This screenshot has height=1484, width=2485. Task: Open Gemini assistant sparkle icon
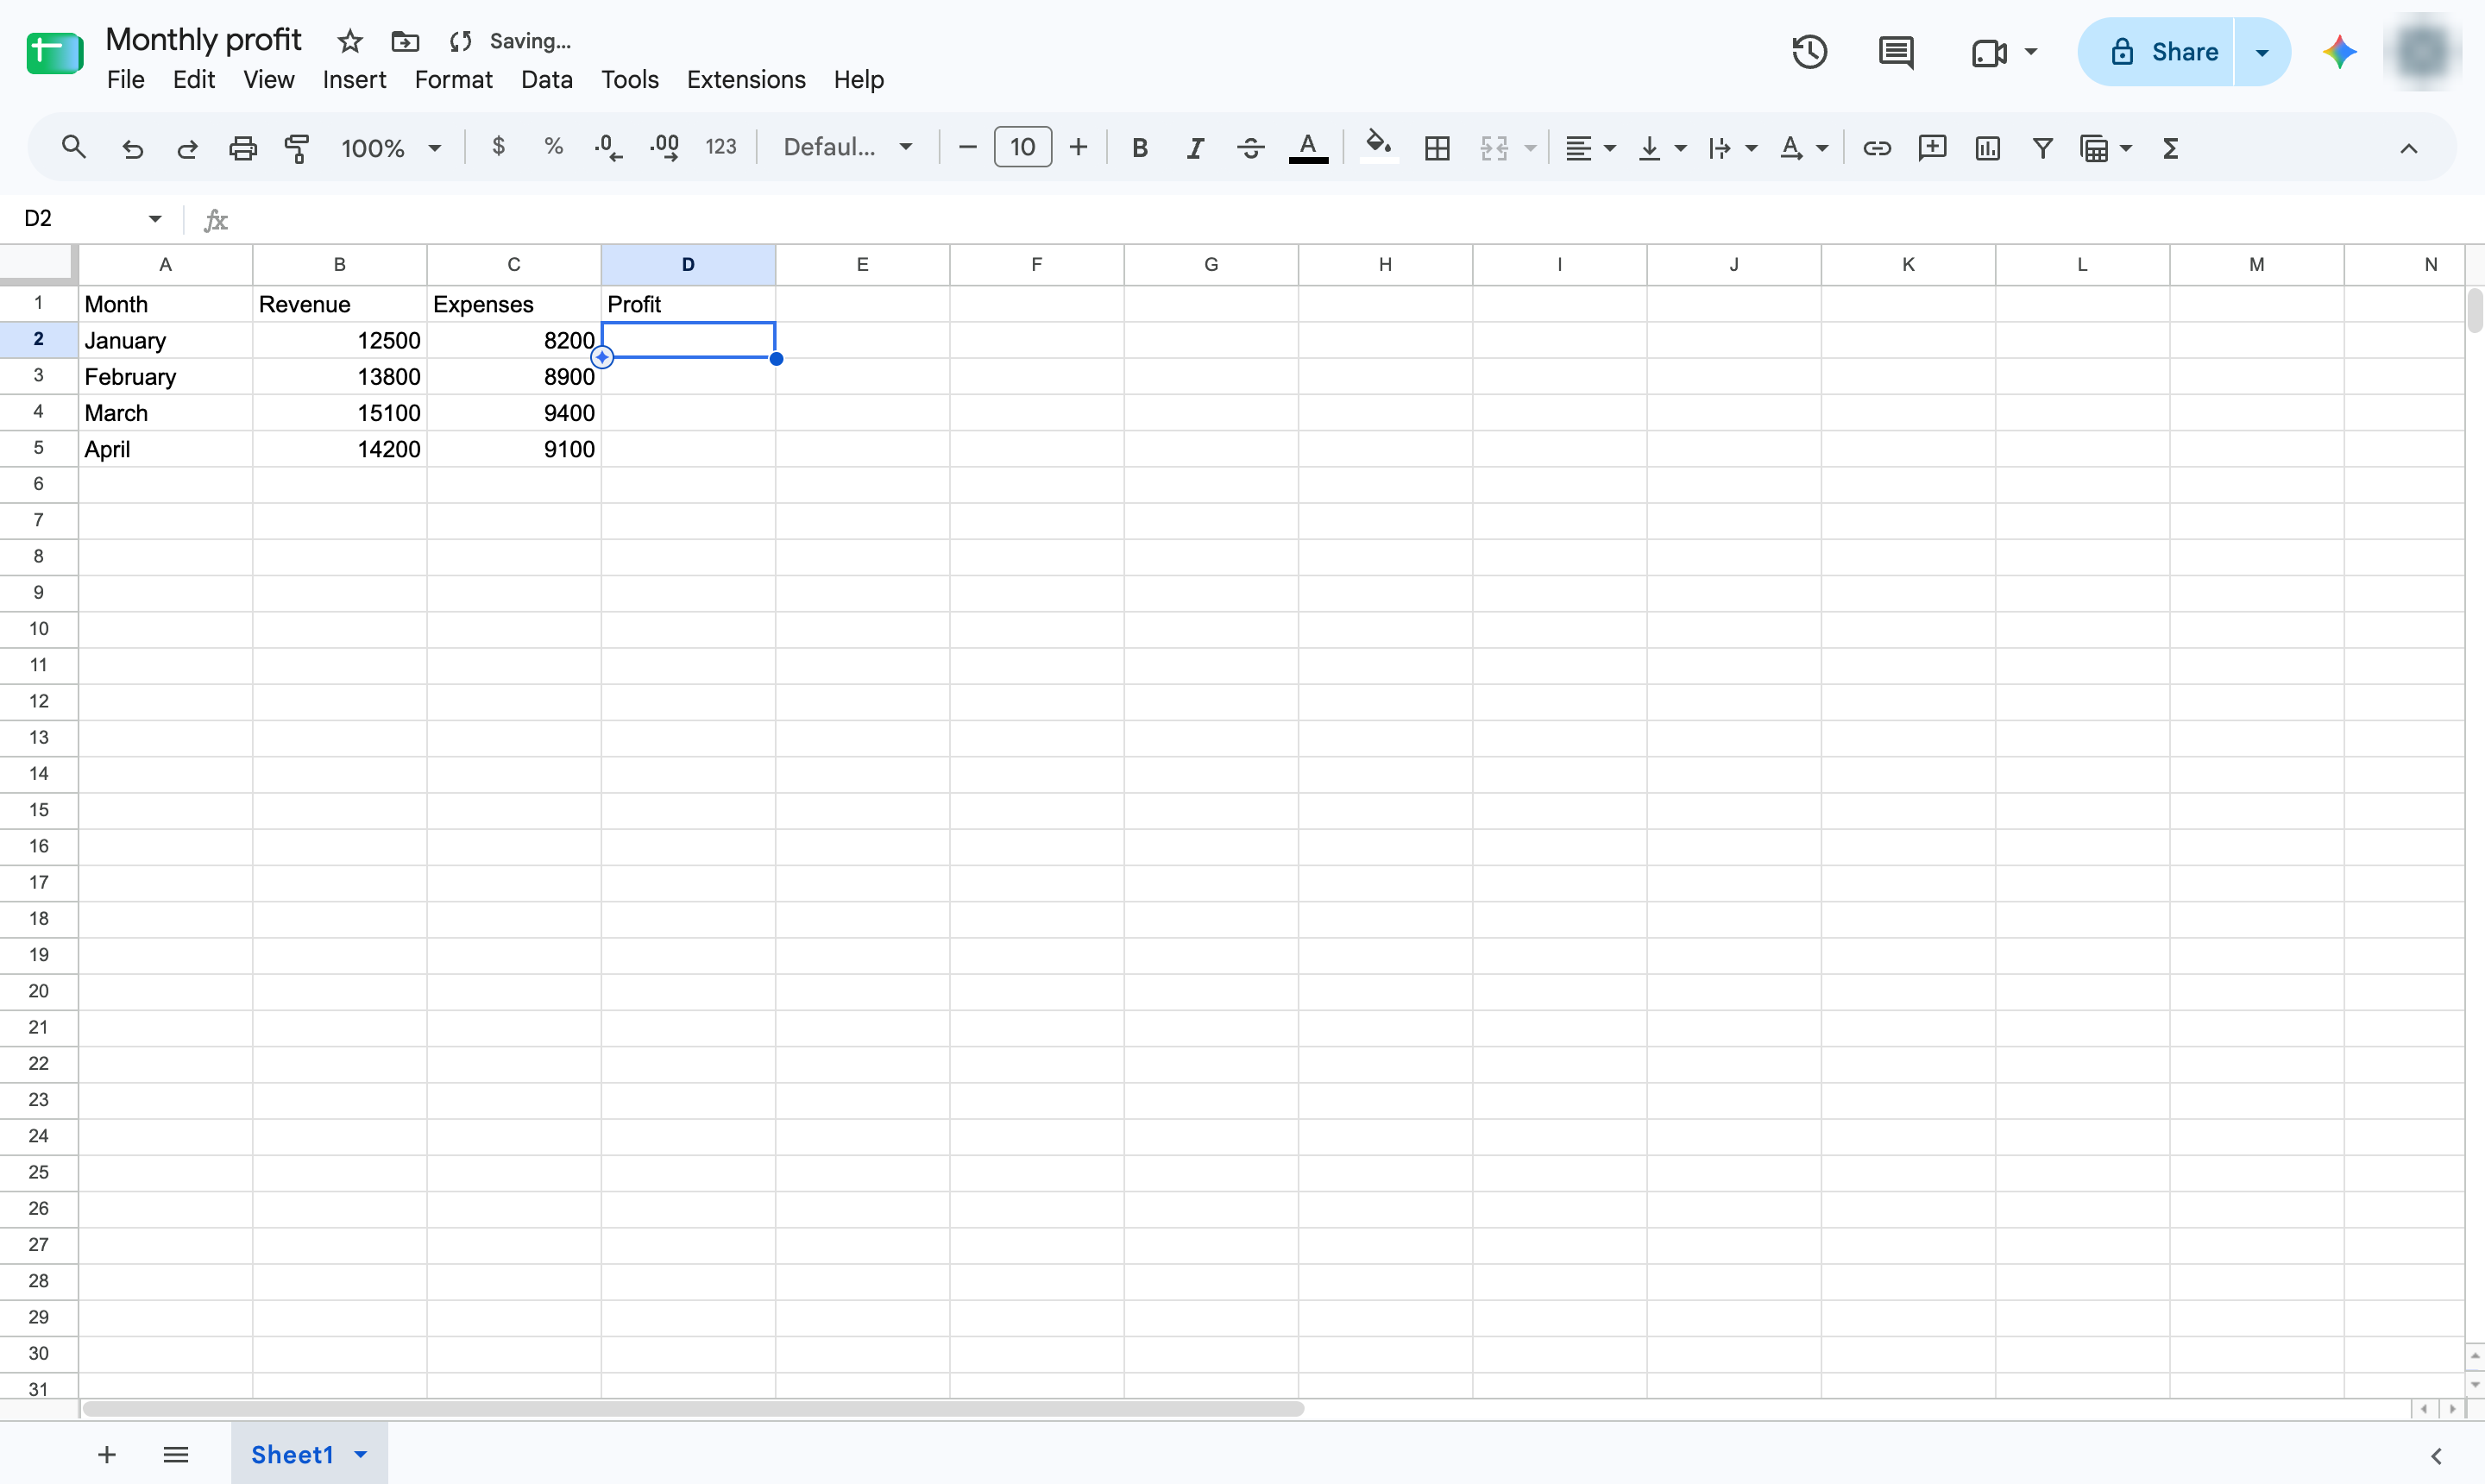coord(2339,52)
